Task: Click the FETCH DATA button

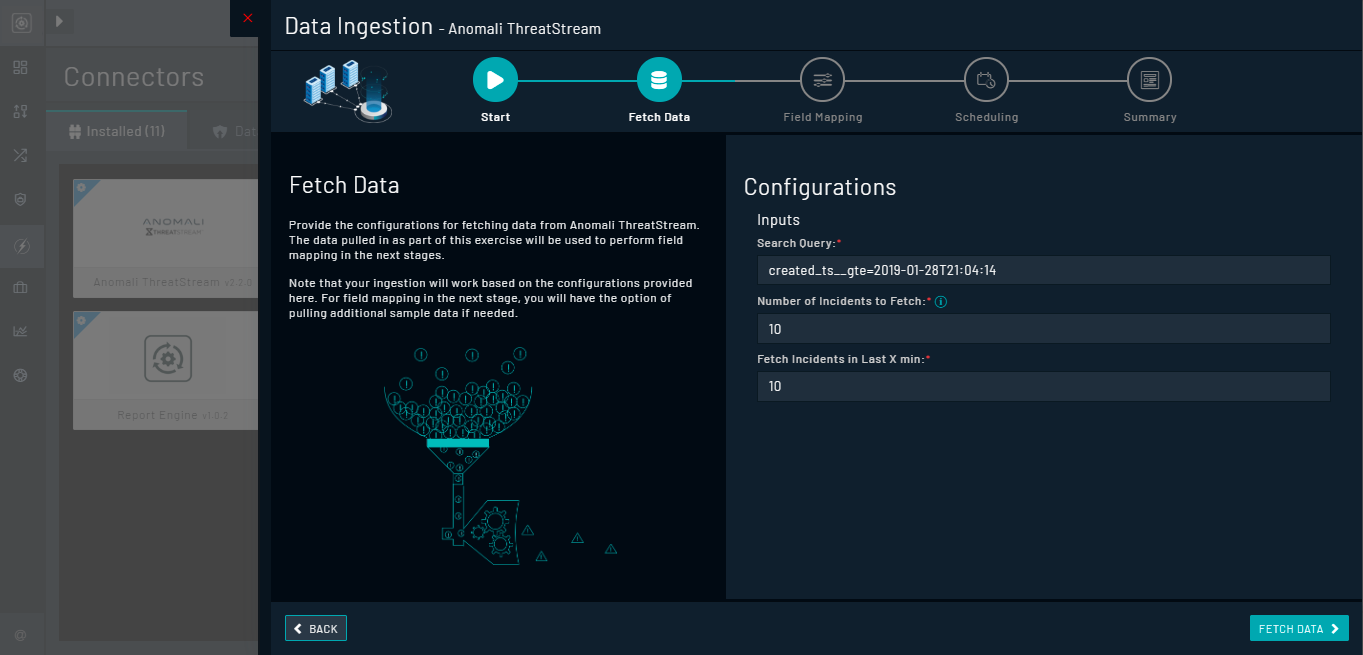Action: click(x=1299, y=628)
